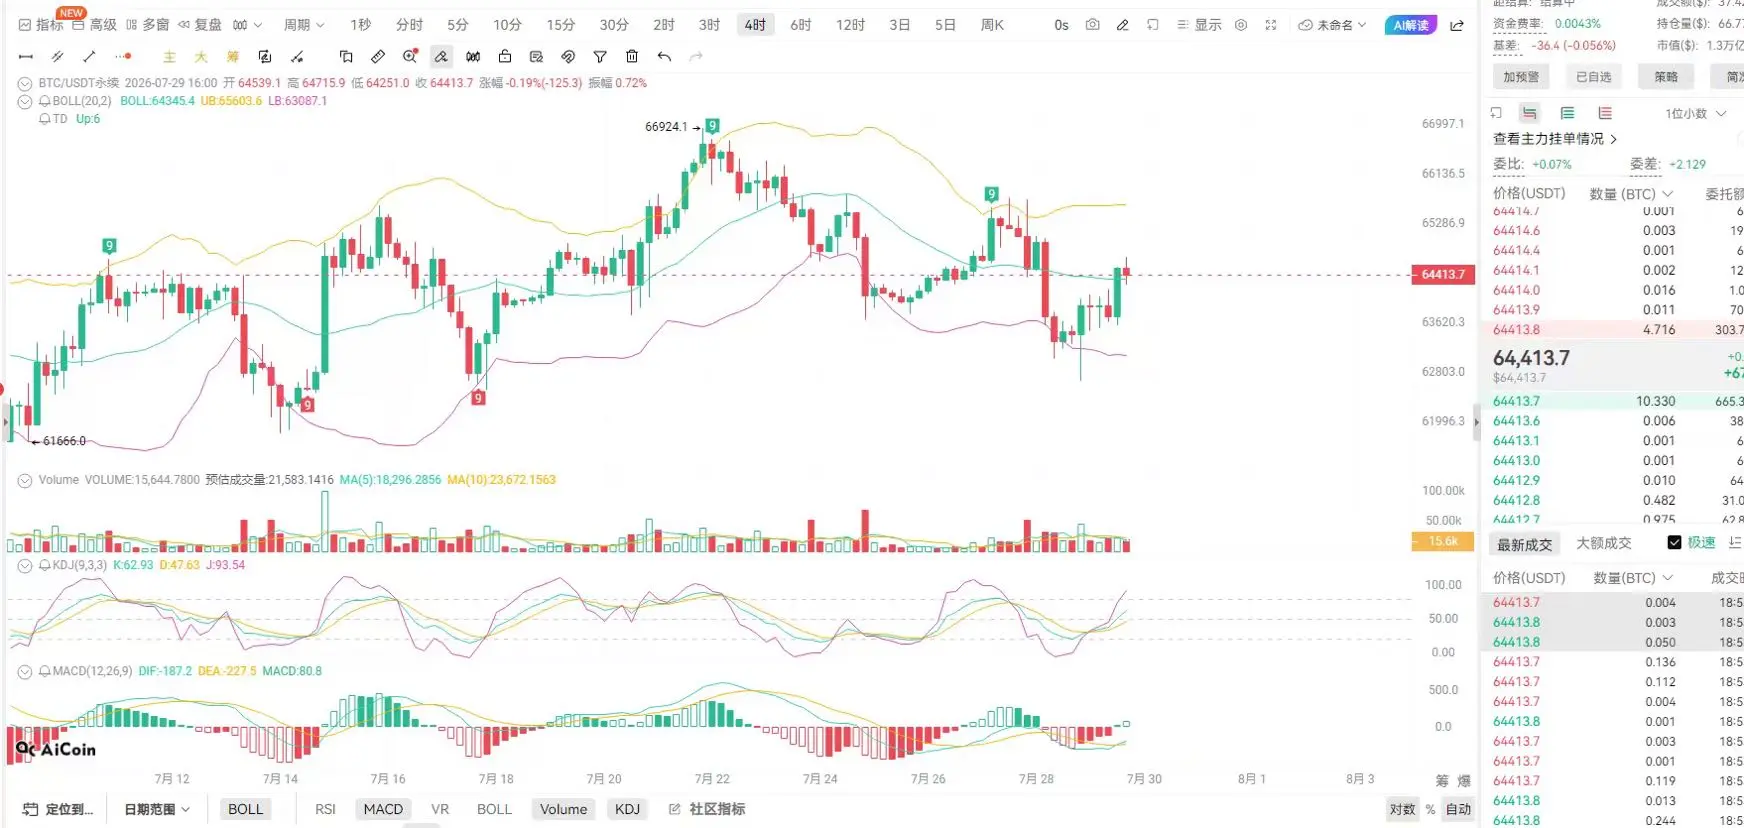Select the ruler measure tool
The width and height of the screenshot is (1744, 828).
tap(377, 57)
